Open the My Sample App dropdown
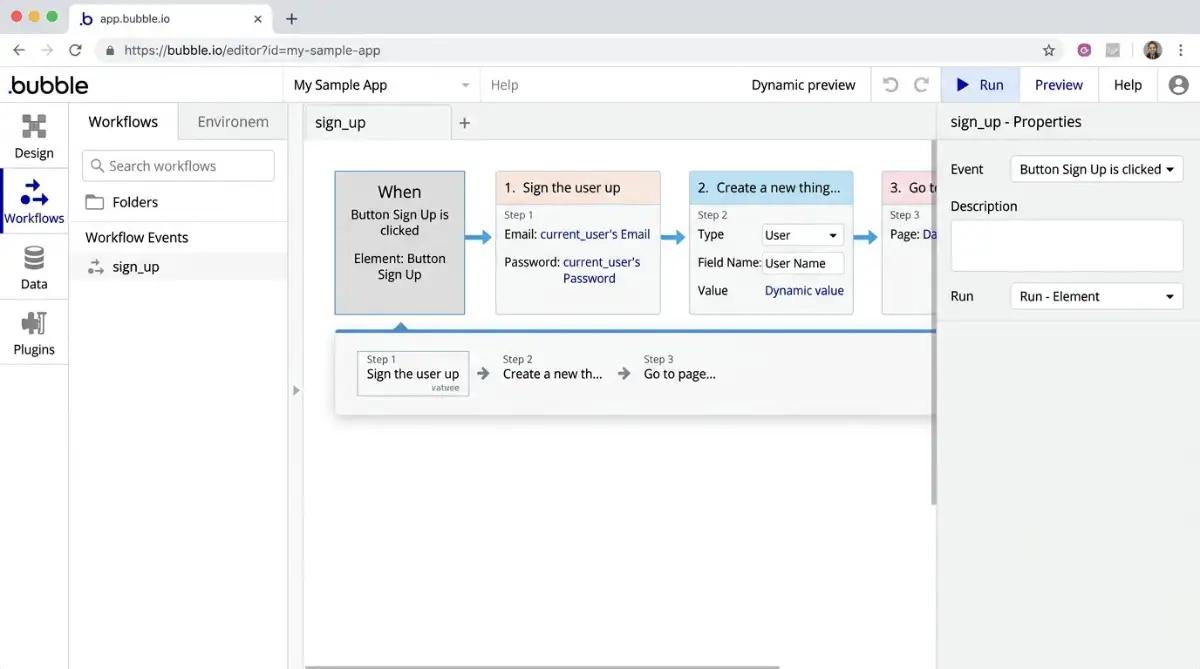This screenshot has width=1200, height=669. click(381, 85)
